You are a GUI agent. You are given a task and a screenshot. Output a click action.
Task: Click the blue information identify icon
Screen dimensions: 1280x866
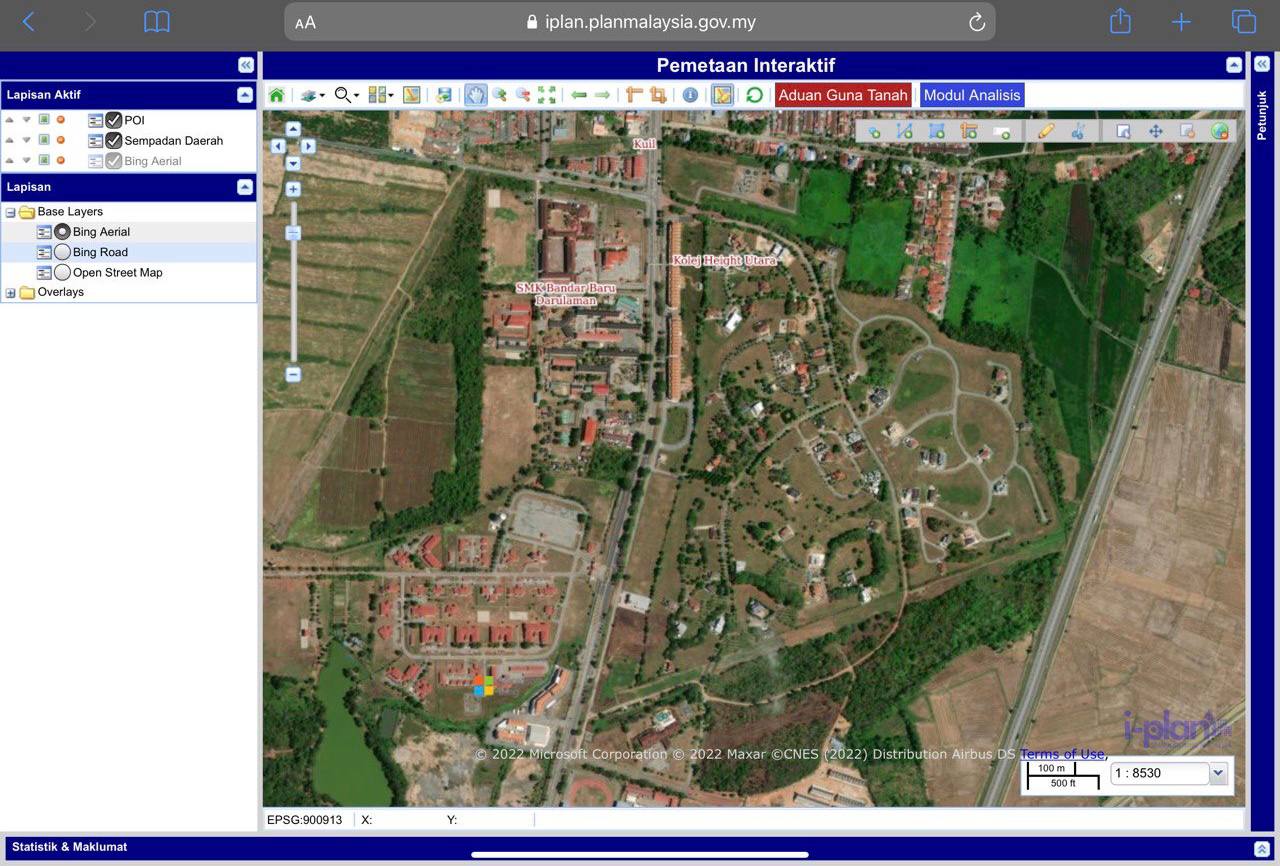[690, 95]
